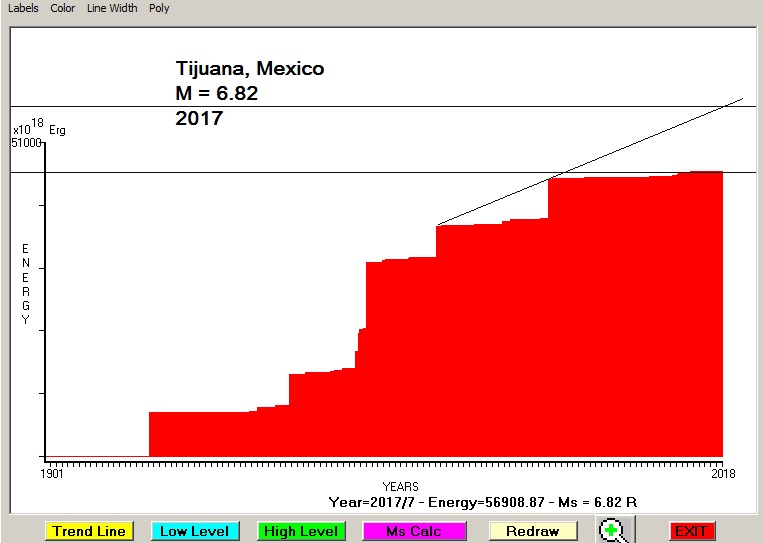This screenshot has width=764, height=543.
Task: Open the Color menu
Action: [x=63, y=8]
